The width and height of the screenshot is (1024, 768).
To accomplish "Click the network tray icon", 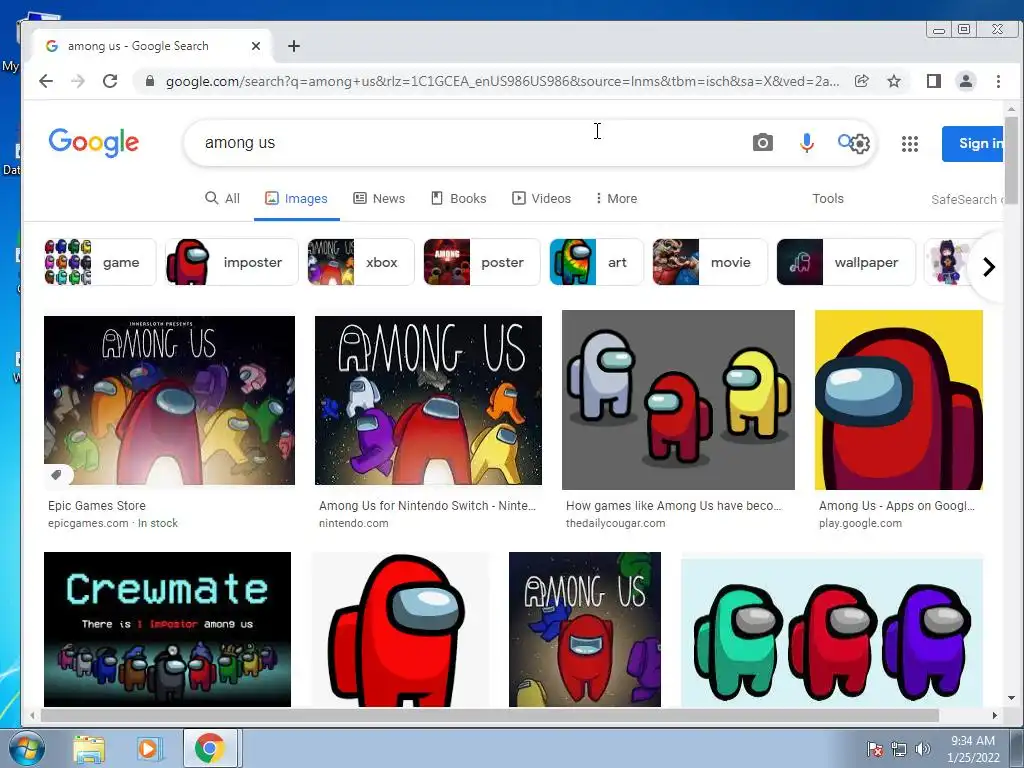I will point(899,749).
